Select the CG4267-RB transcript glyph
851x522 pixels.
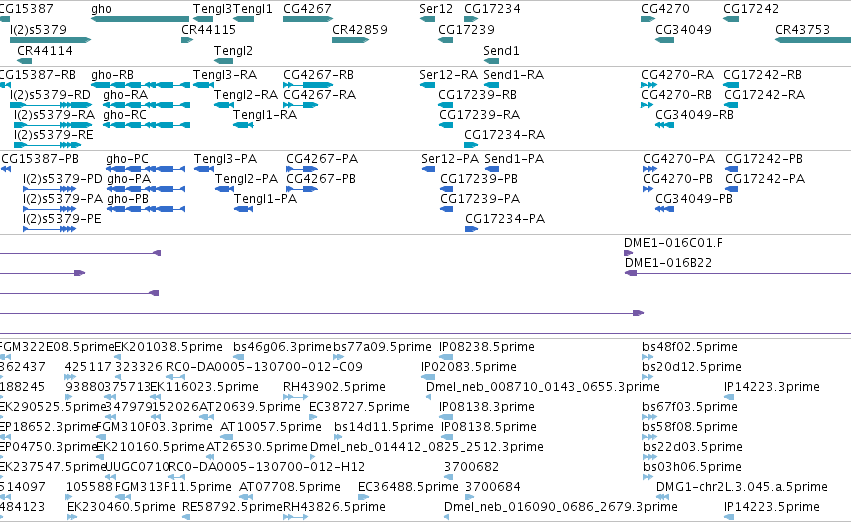point(308,85)
